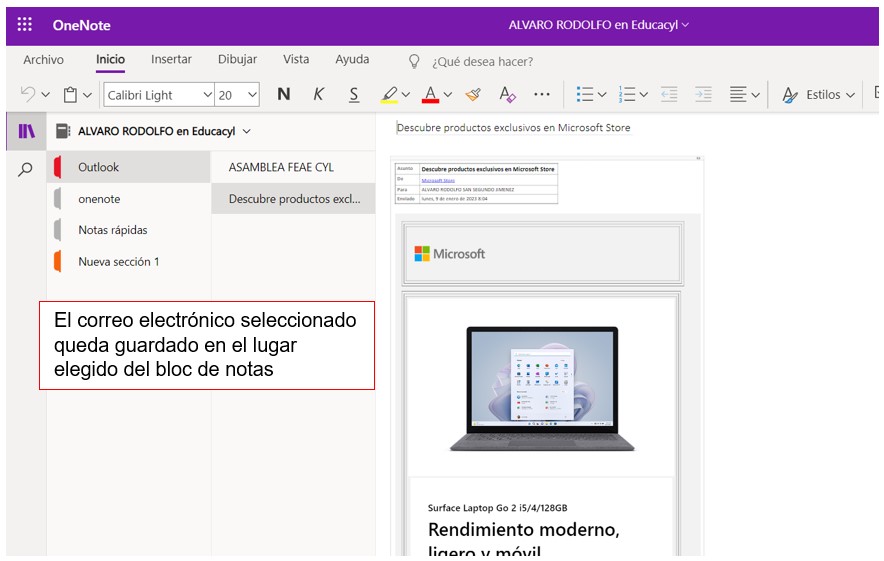Image resolution: width=884 pixels, height=561 pixels.
Task: Click the Surface laptop image
Action: [x=542, y=389]
